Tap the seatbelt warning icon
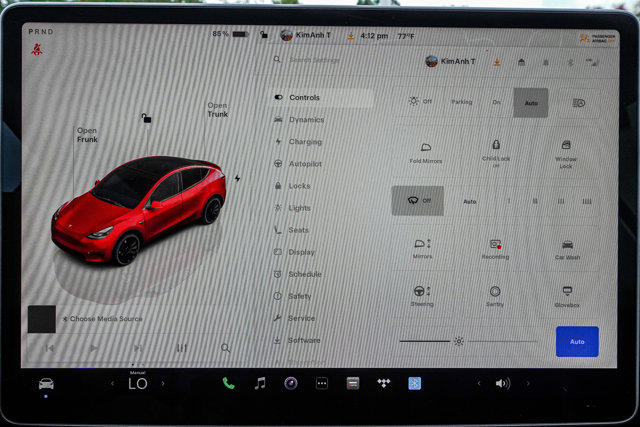The width and height of the screenshot is (640, 427). [x=37, y=49]
